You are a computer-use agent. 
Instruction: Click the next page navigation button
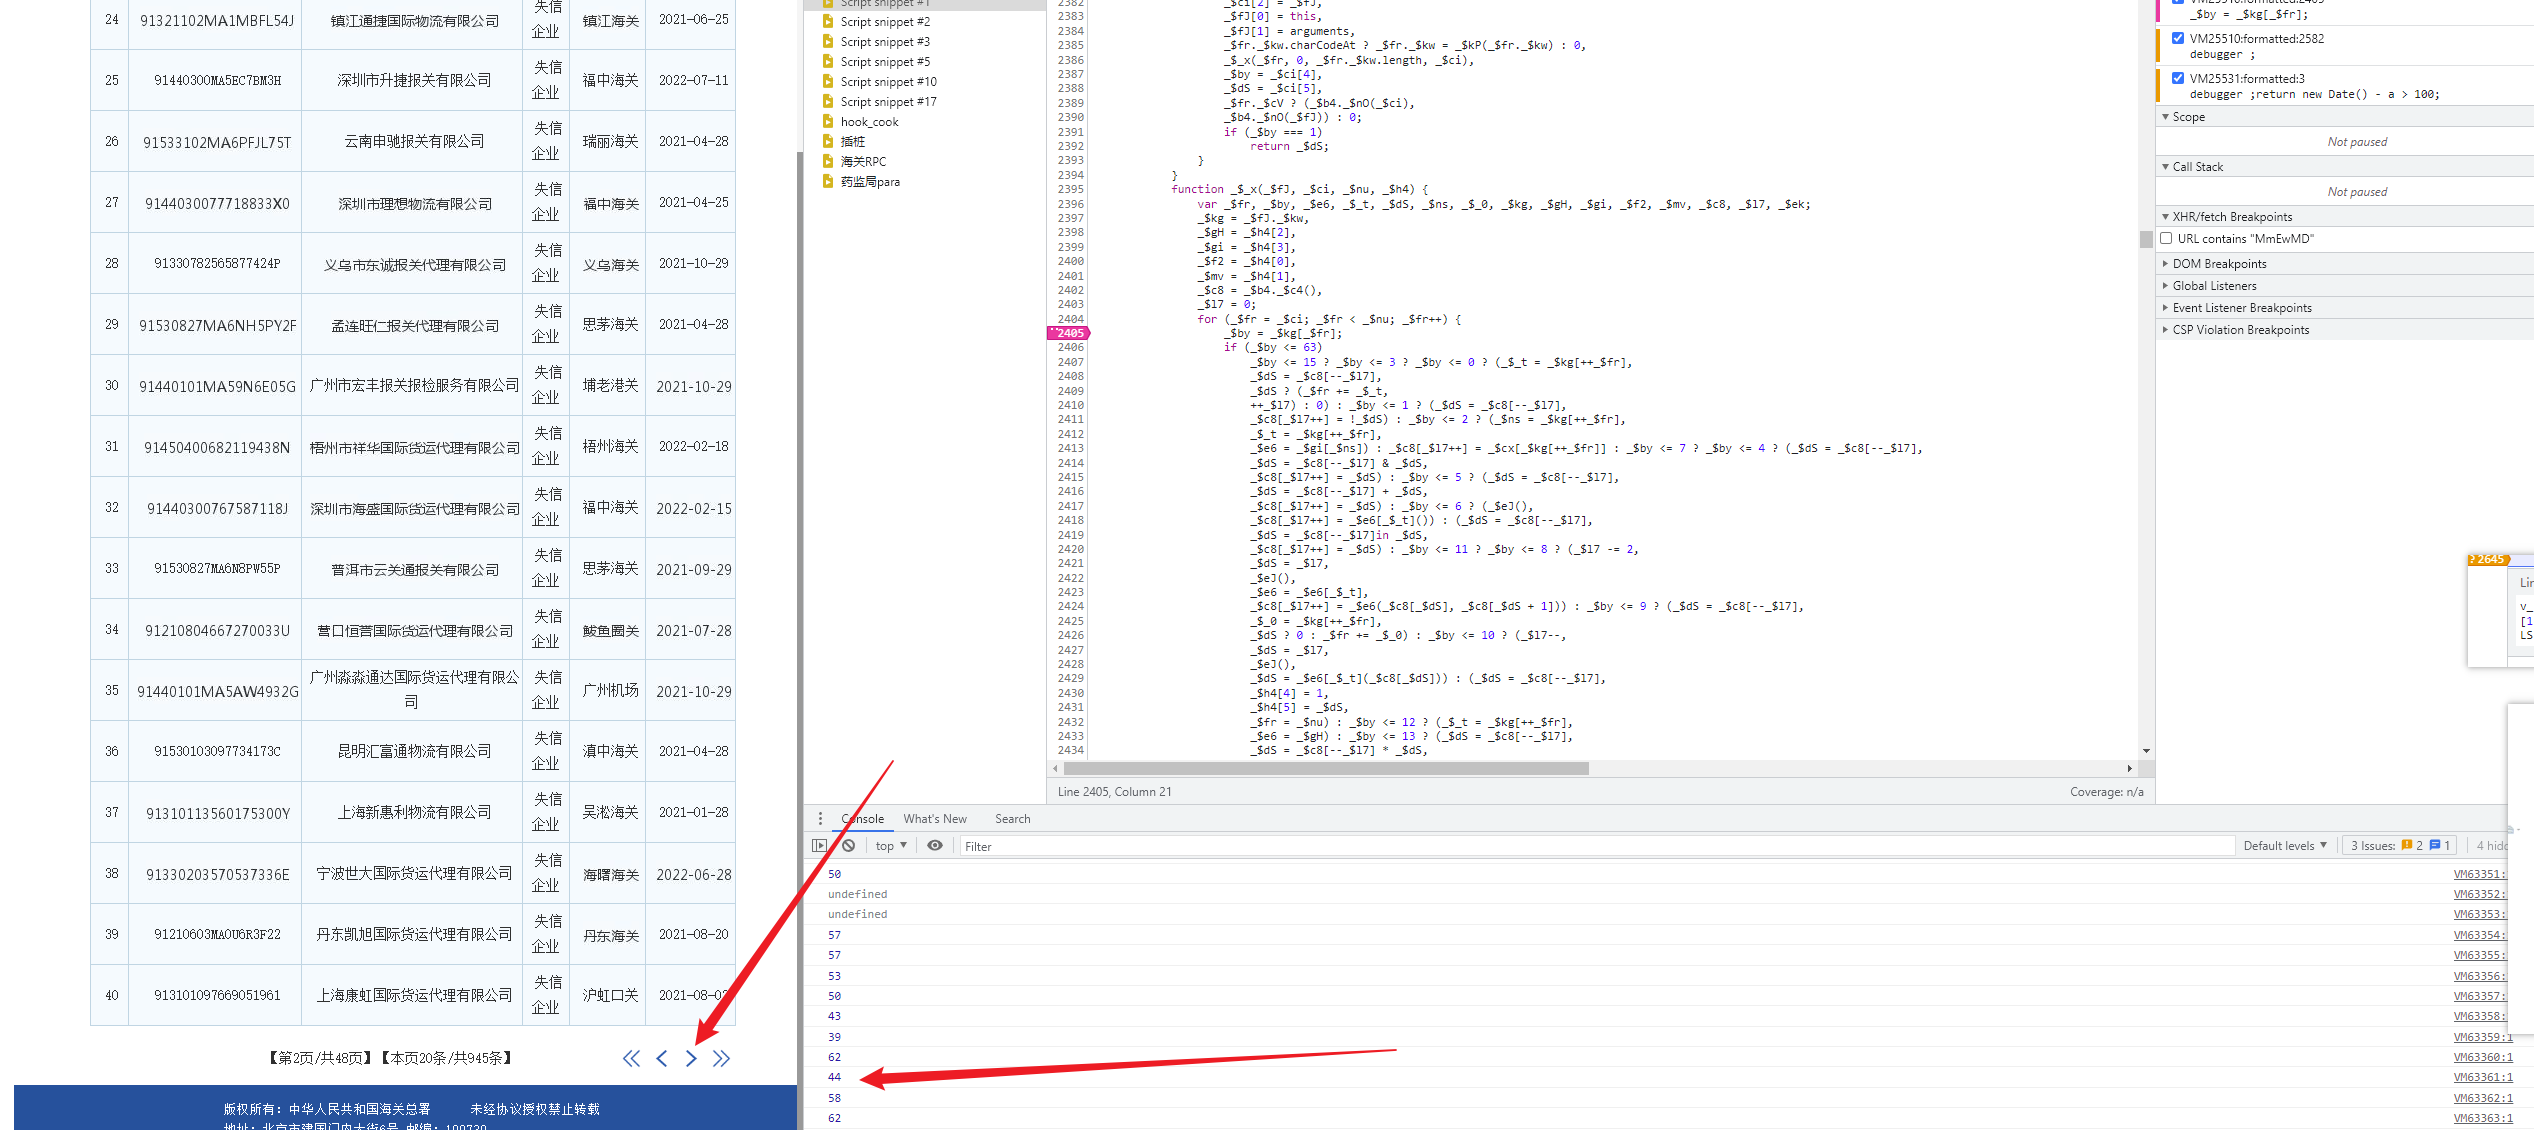pyautogui.click(x=690, y=1057)
